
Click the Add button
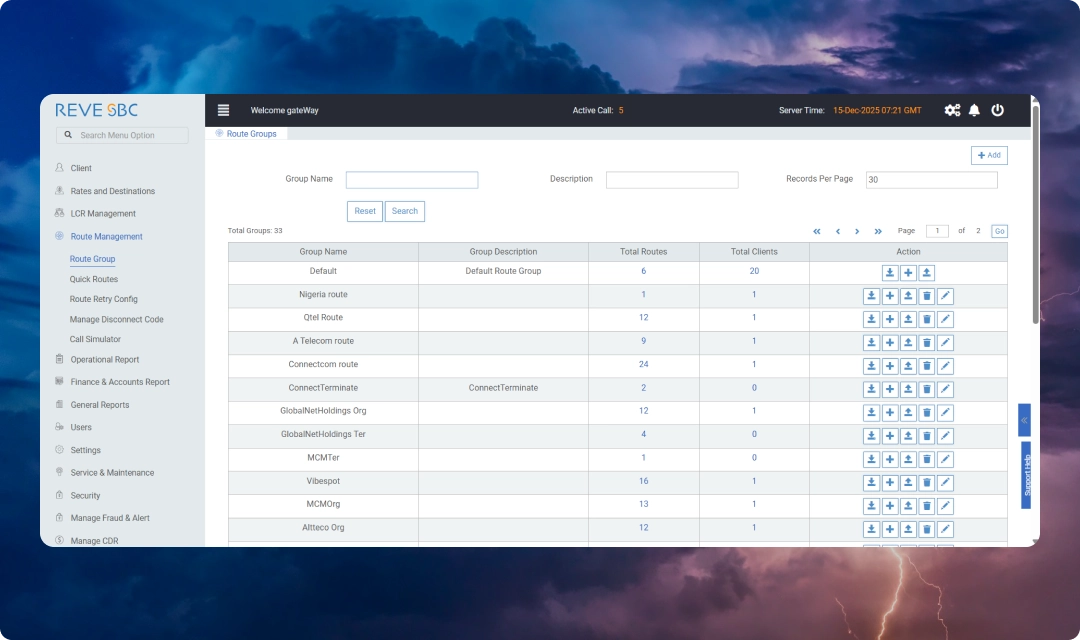coord(988,155)
